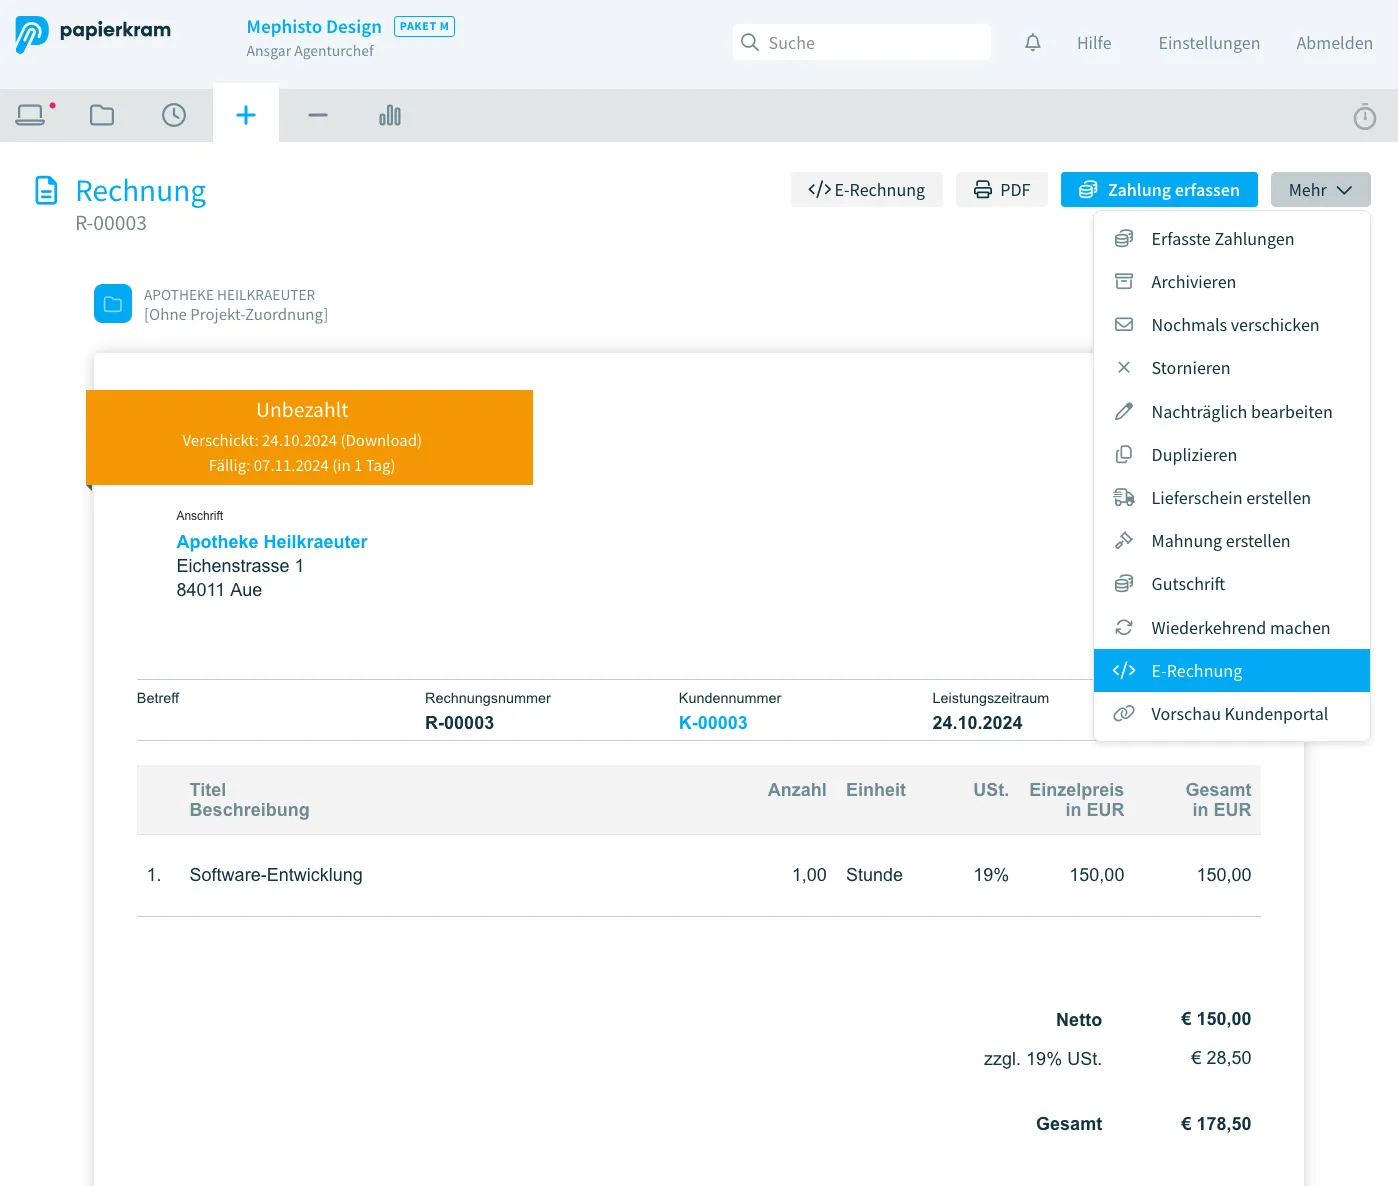Open the laptop dashboard tab icon
The height and width of the screenshot is (1186, 1398).
point(30,115)
